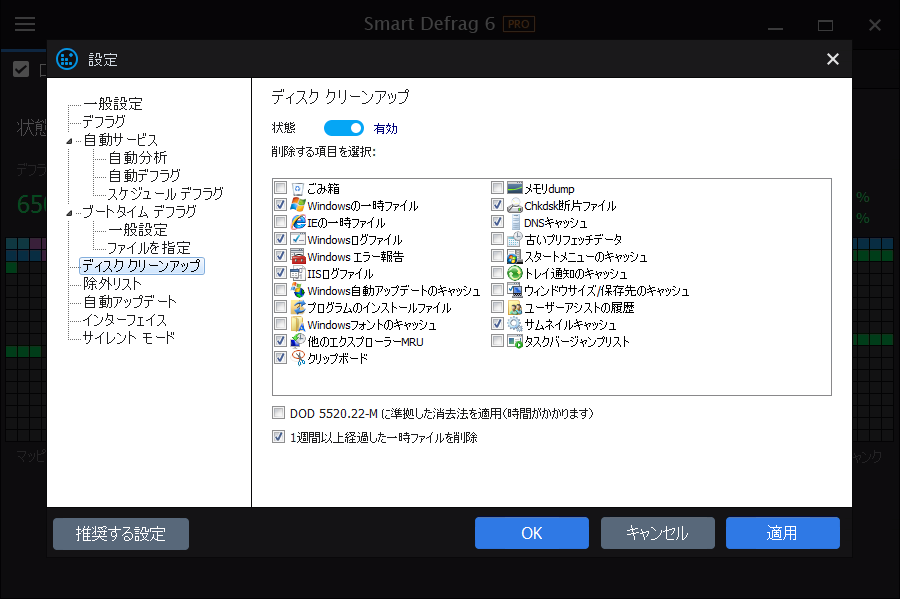Click the DNSキャッシュ icon
This screenshot has width=900, height=600.
(x=514, y=222)
